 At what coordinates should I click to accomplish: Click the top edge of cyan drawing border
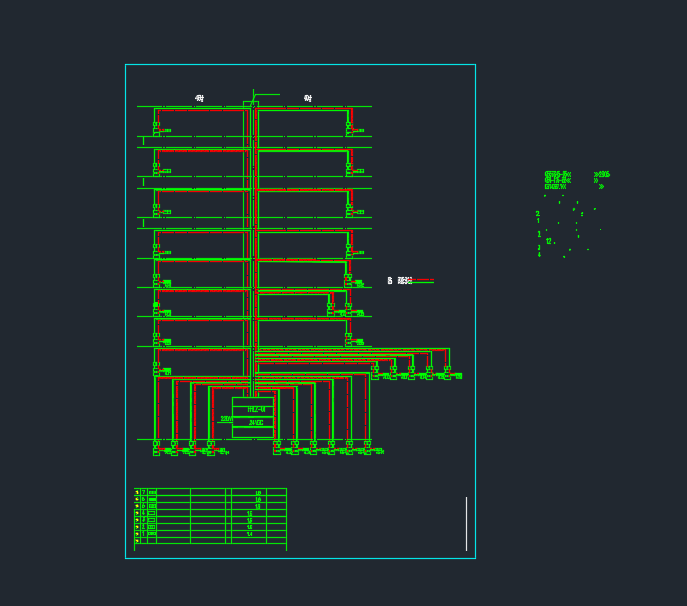300,65
